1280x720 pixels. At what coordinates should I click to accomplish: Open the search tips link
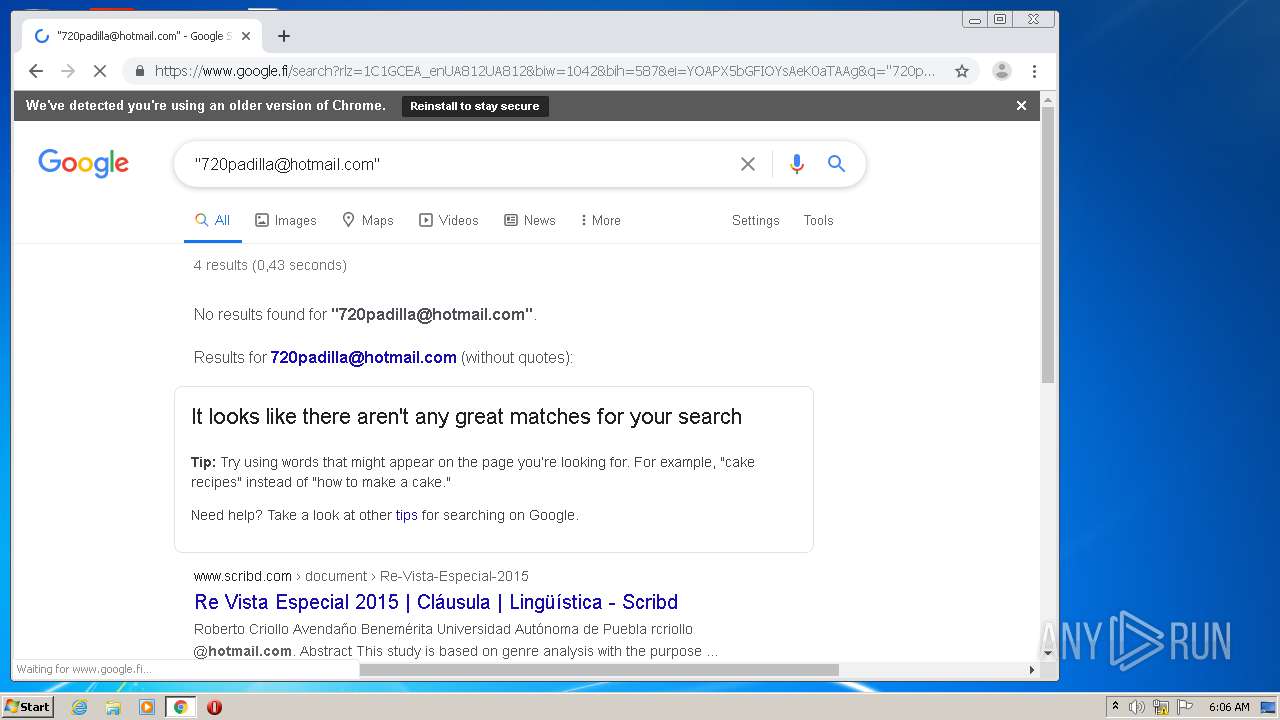pos(406,515)
